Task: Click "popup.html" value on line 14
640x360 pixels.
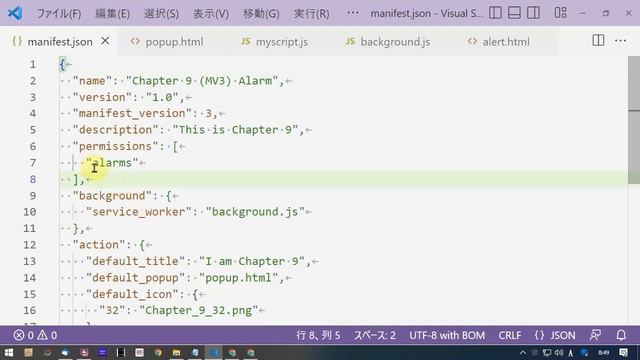Action: pos(238,278)
